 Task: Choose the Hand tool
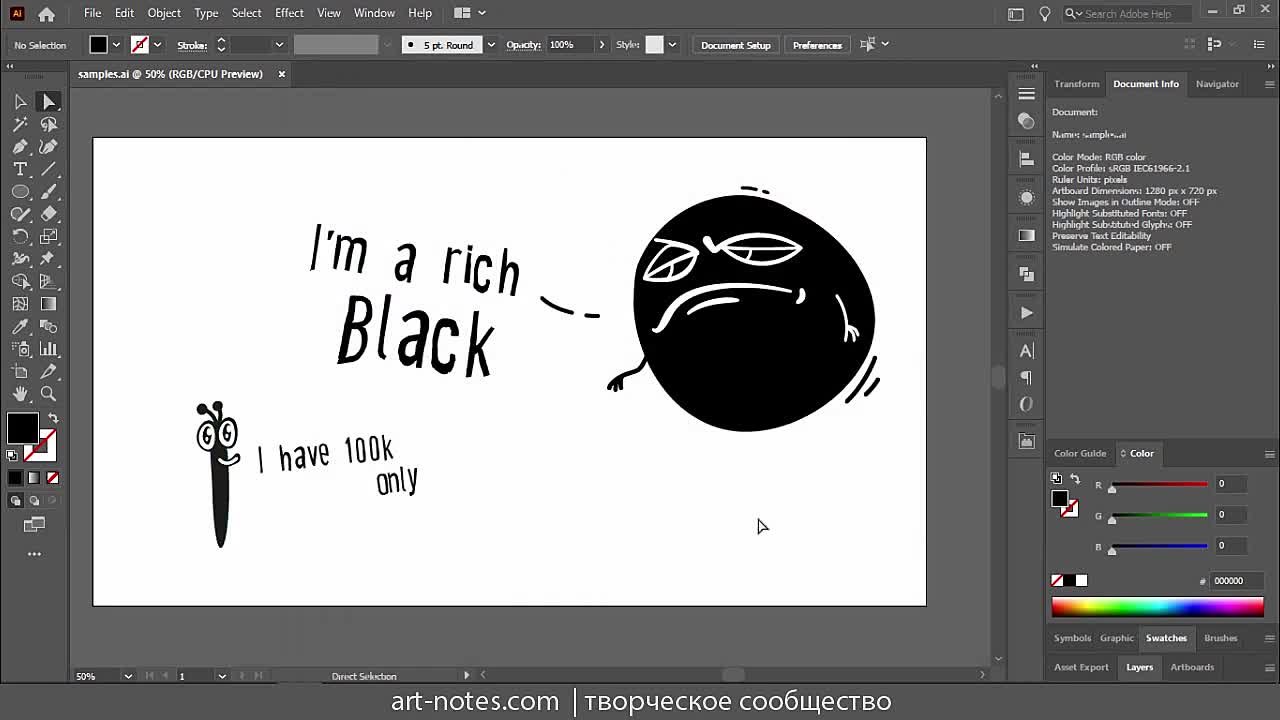(20, 394)
